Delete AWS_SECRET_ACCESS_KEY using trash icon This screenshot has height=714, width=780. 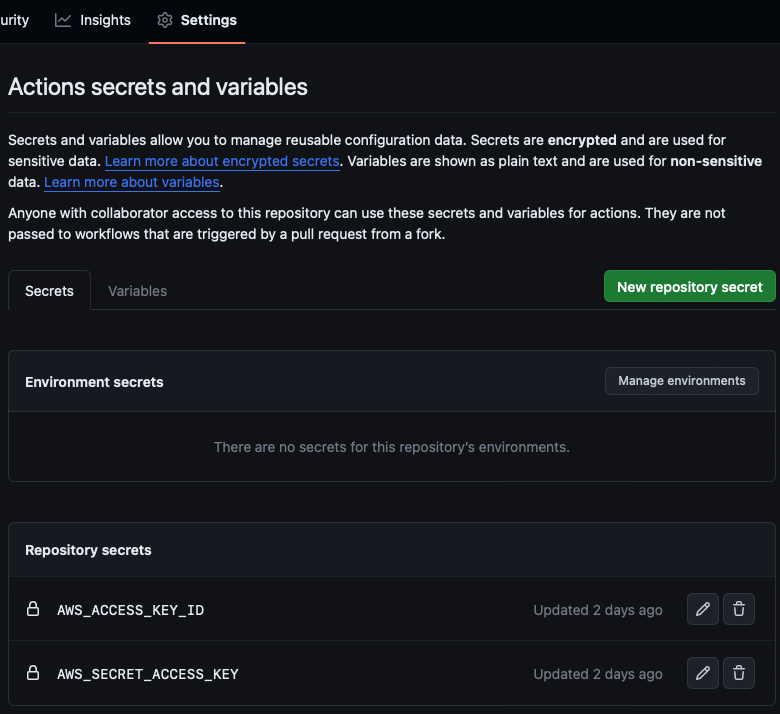[x=739, y=673]
